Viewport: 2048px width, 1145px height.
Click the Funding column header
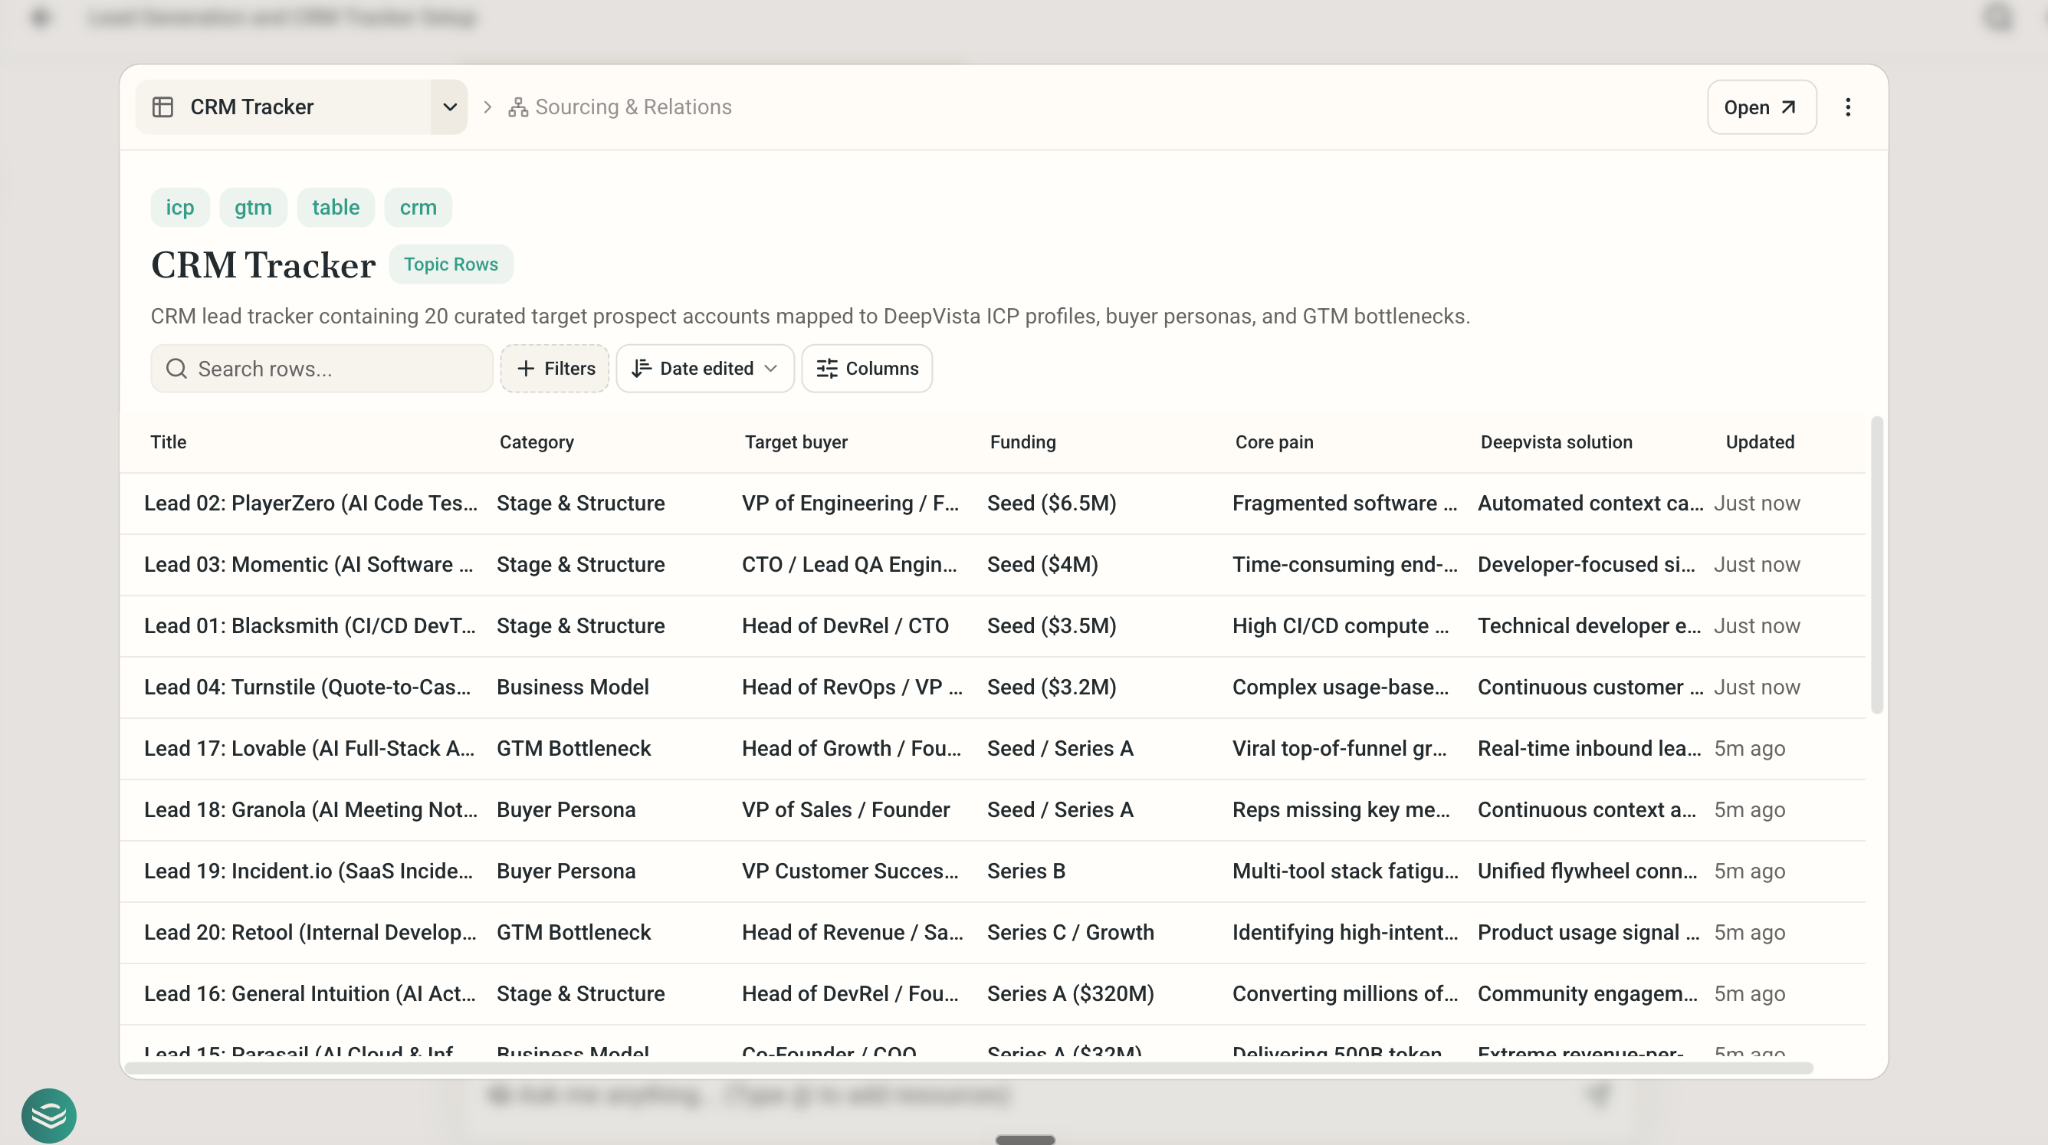pyautogui.click(x=1023, y=442)
